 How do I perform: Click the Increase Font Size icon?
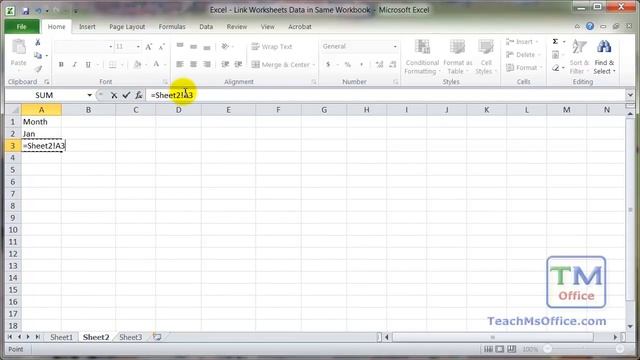pyautogui.click(x=149, y=47)
